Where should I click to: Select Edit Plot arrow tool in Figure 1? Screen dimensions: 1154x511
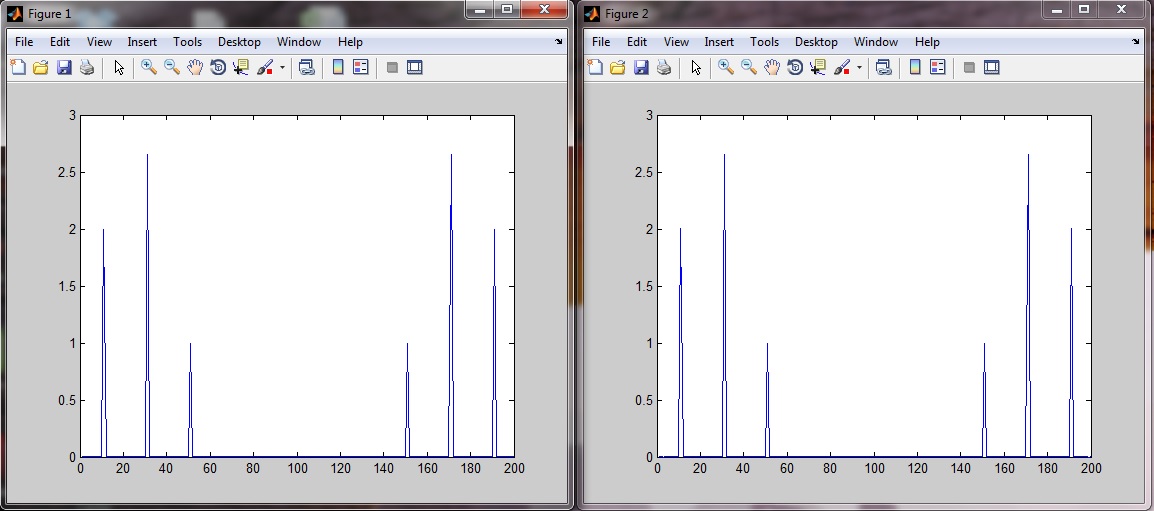pyautogui.click(x=119, y=68)
